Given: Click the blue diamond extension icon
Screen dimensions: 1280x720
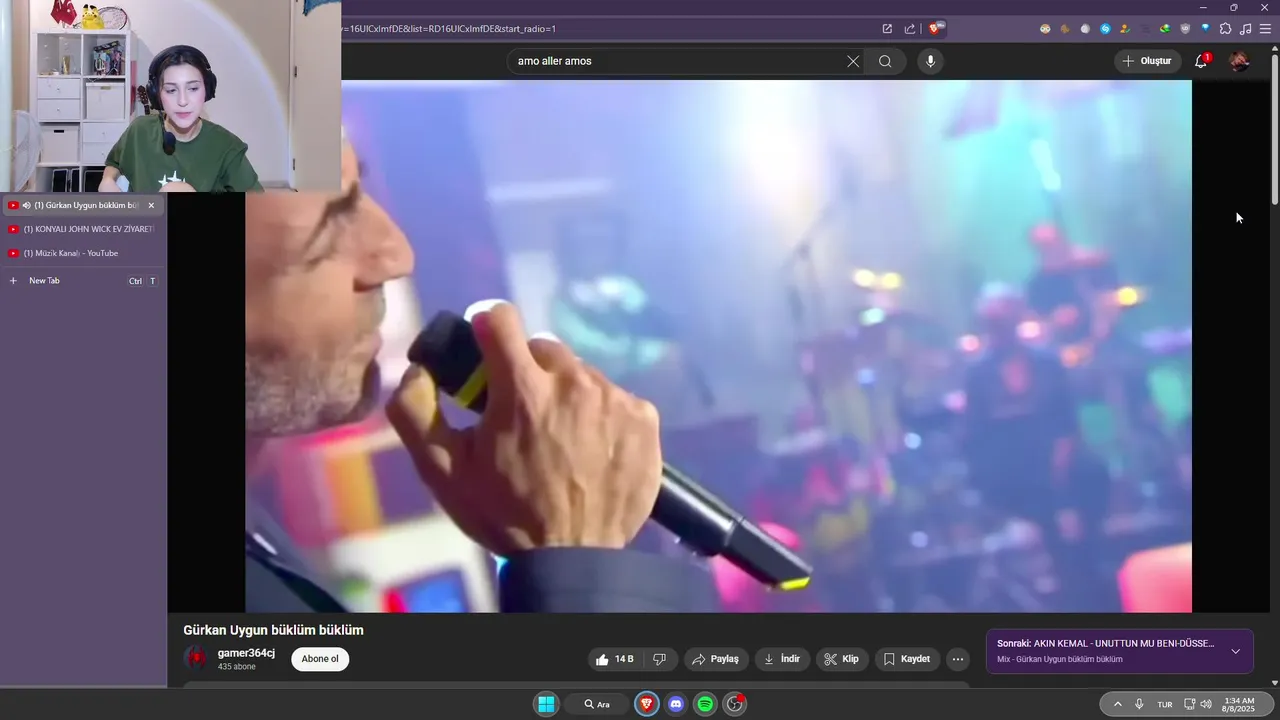Looking at the screenshot, I should tap(1205, 28).
